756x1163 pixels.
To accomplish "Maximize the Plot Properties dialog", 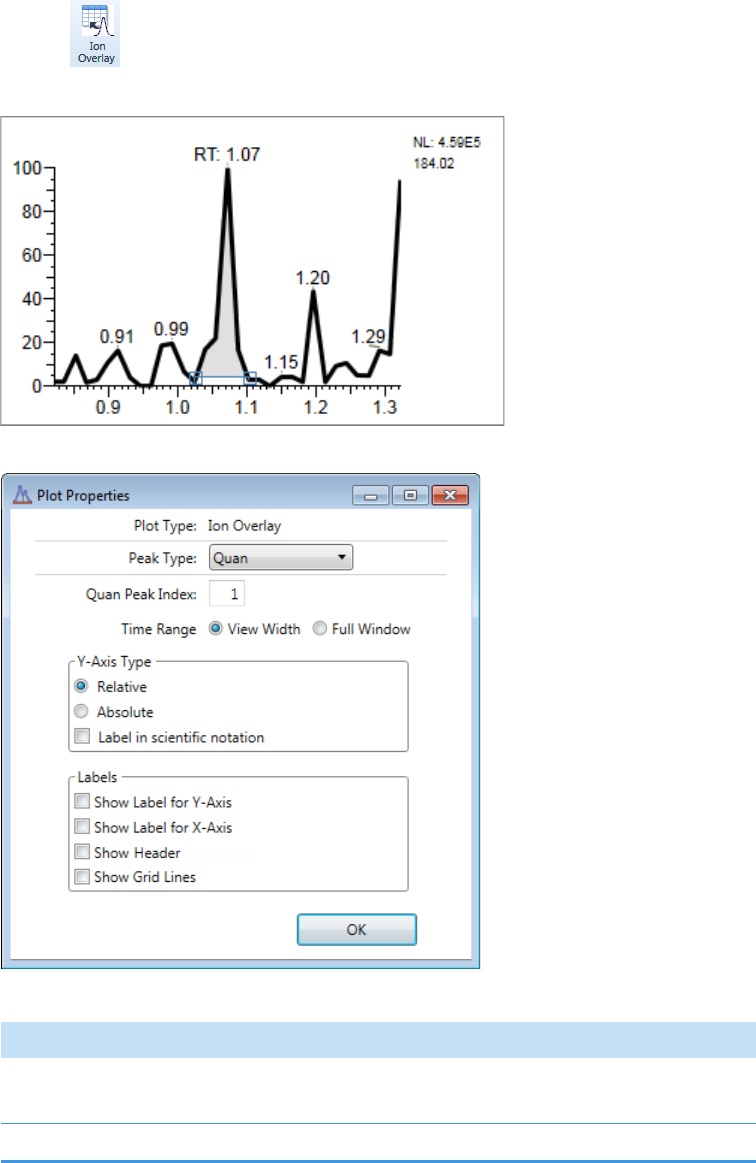I will (410, 495).
